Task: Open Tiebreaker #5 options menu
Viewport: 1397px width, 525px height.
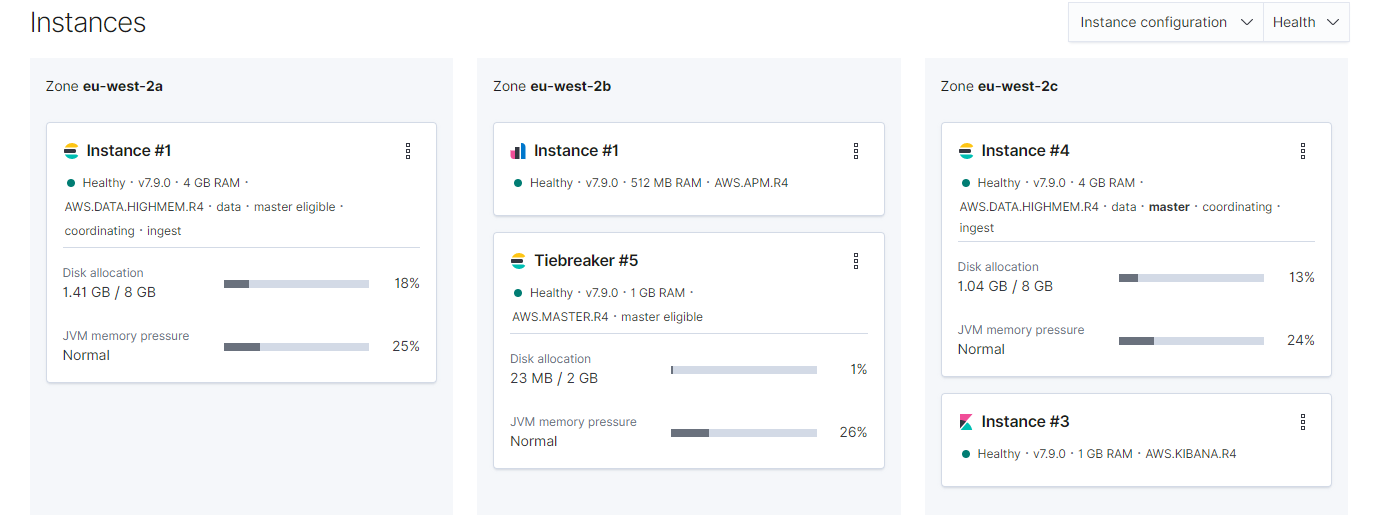Action: pos(856,261)
